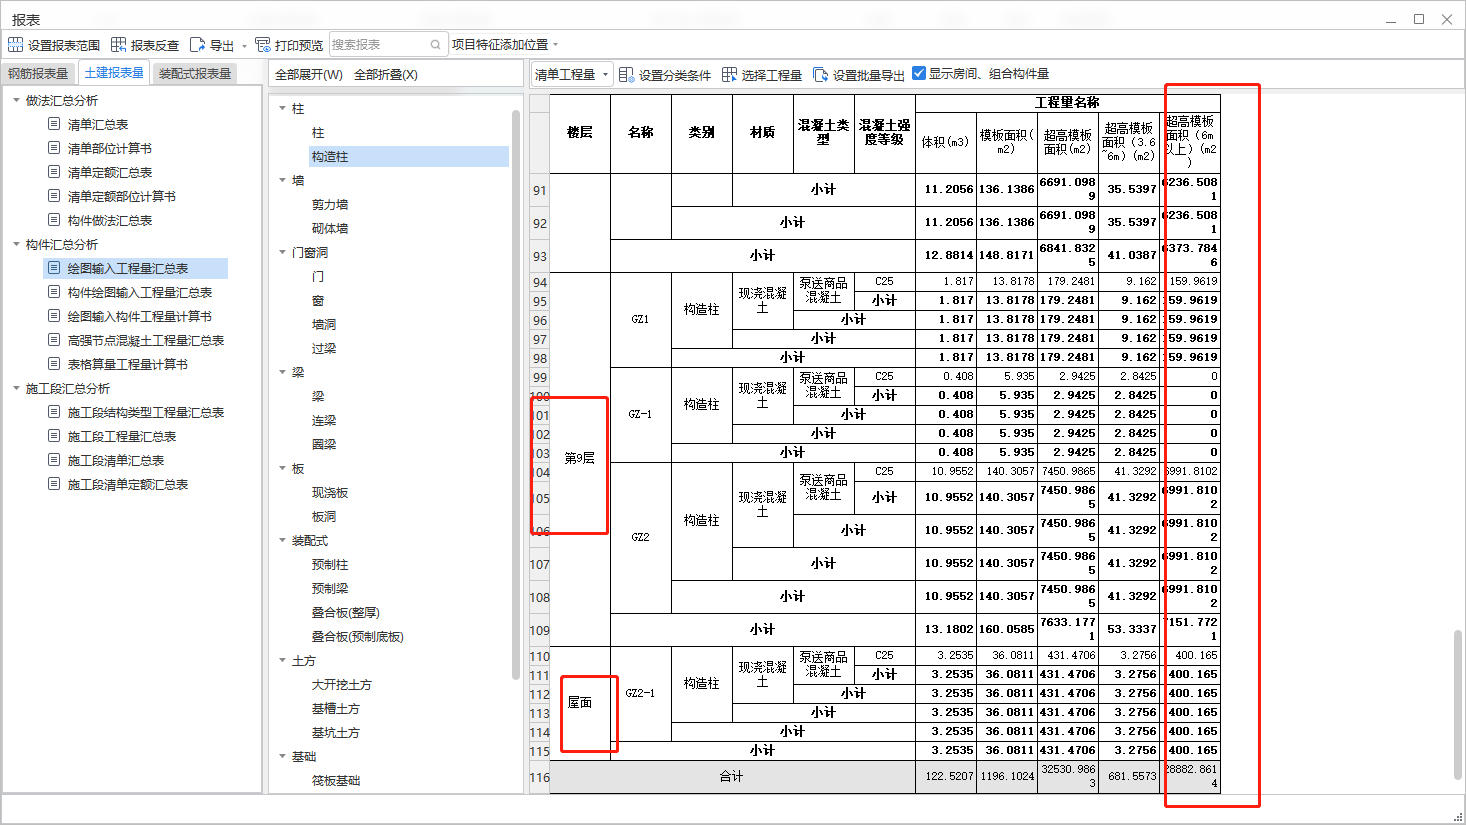The height and width of the screenshot is (825, 1466).
Task: Open 项目特征添加位置 dropdown
Action: point(505,45)
